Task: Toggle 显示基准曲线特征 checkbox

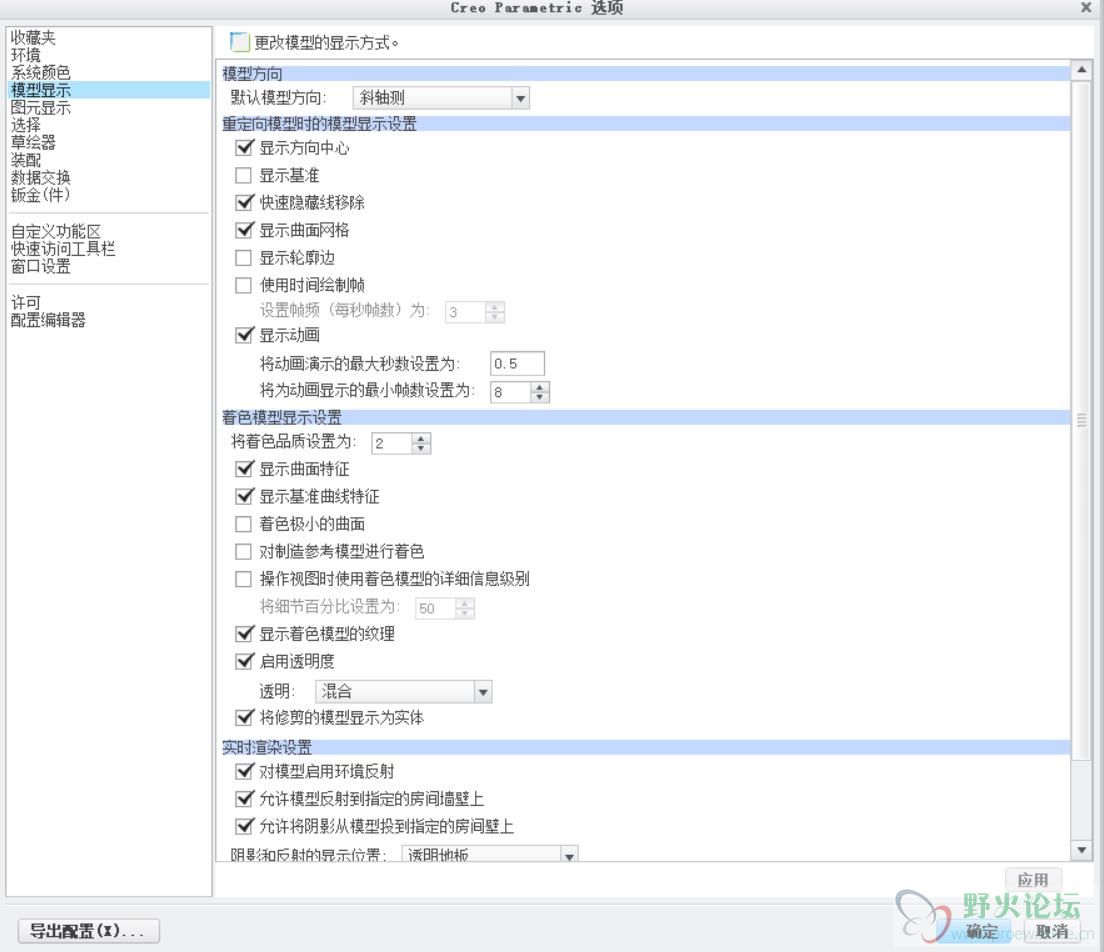Action: [x=244, y=496]
